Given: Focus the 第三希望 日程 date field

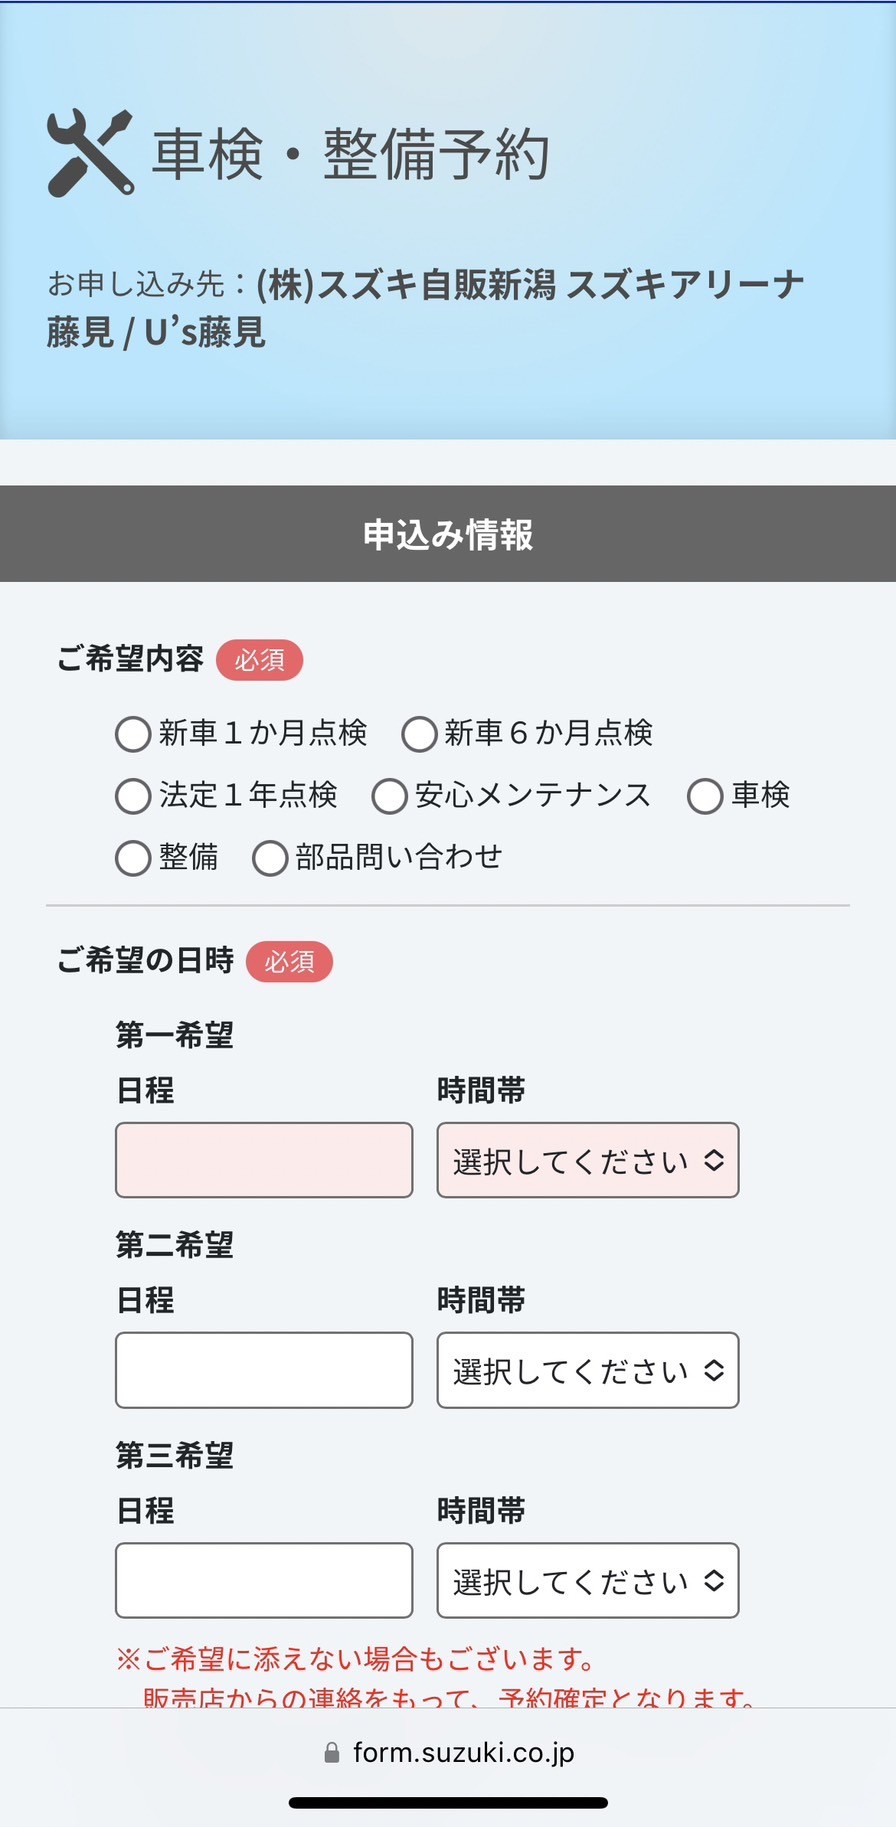Looking at the screenshot, I should 264,1580.
